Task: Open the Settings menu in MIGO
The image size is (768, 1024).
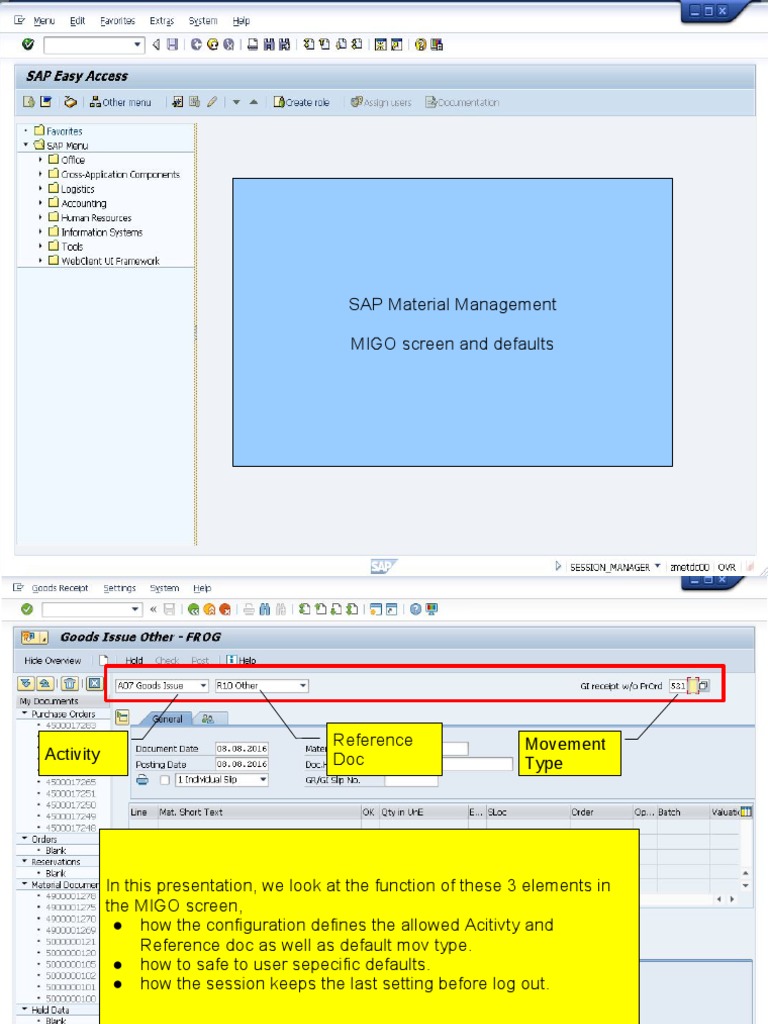Action: pos(120,588)
